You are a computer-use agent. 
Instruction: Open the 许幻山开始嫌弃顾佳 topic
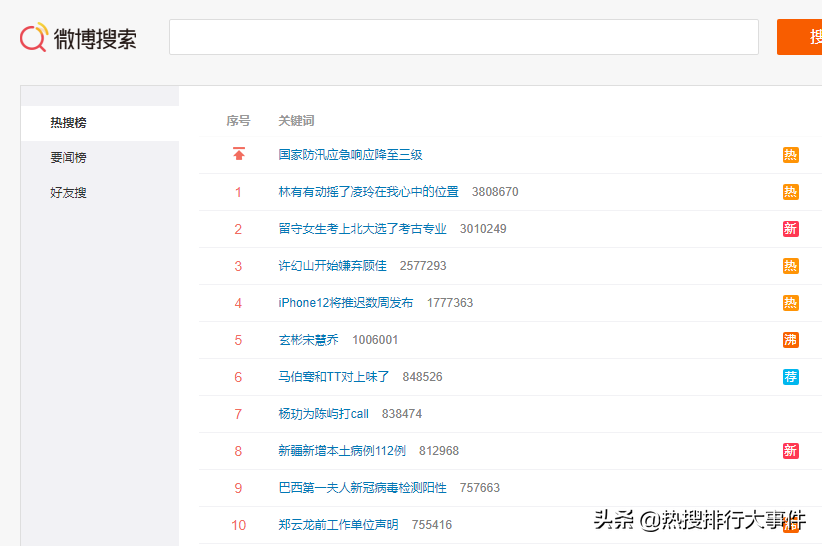pos(332,266)
